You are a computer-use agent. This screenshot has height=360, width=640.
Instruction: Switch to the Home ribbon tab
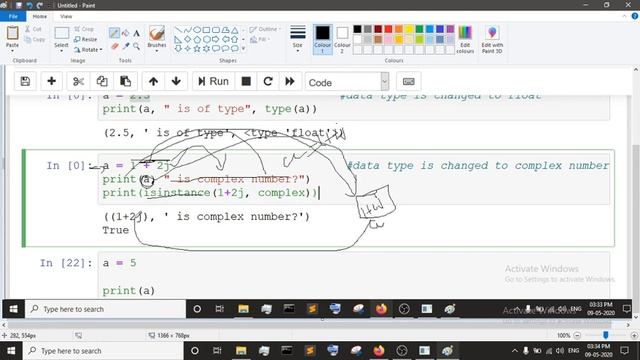40,16
